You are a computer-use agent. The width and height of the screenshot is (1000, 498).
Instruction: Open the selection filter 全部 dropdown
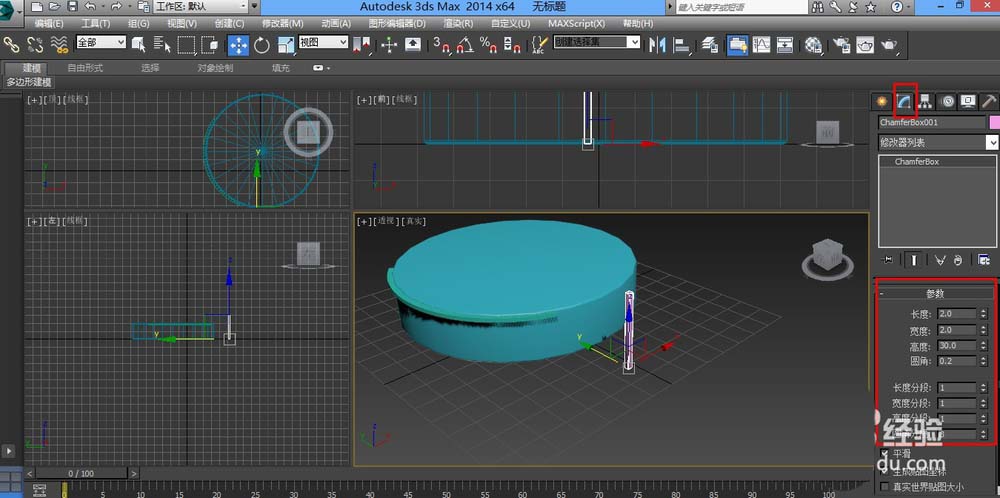click(101, 43)
